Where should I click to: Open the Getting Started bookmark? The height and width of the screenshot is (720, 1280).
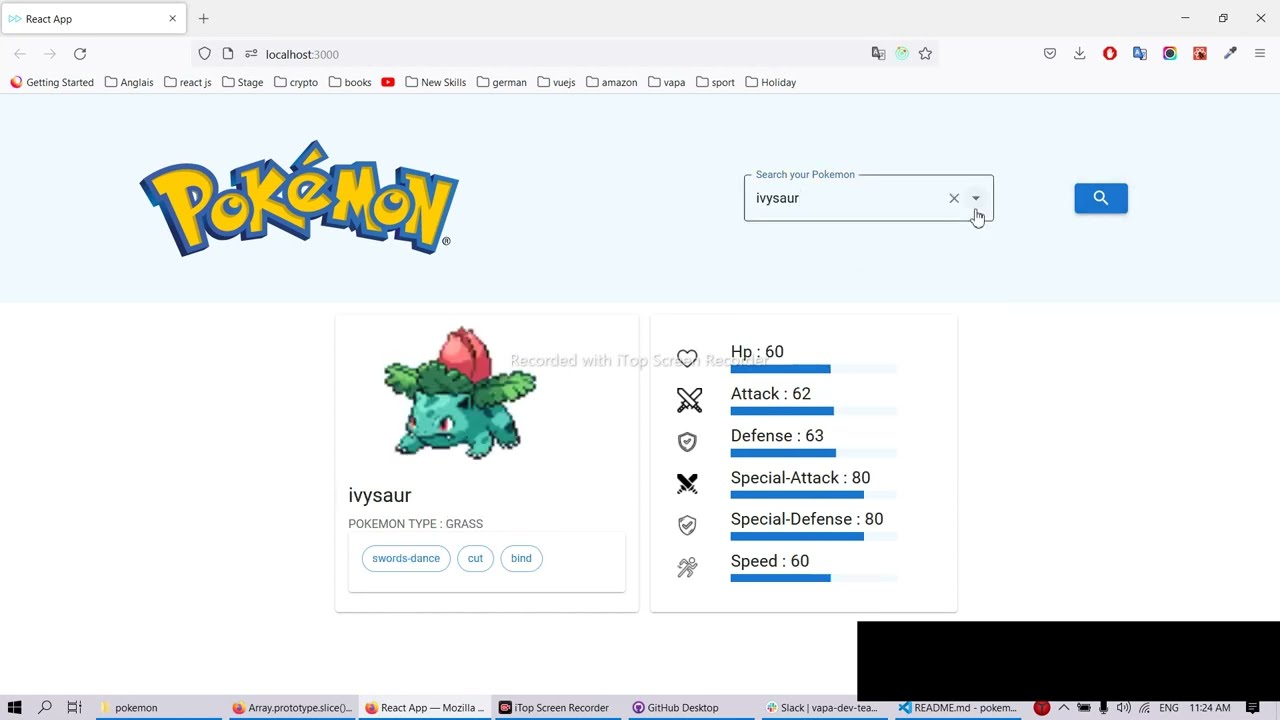(x=52, y=82)
